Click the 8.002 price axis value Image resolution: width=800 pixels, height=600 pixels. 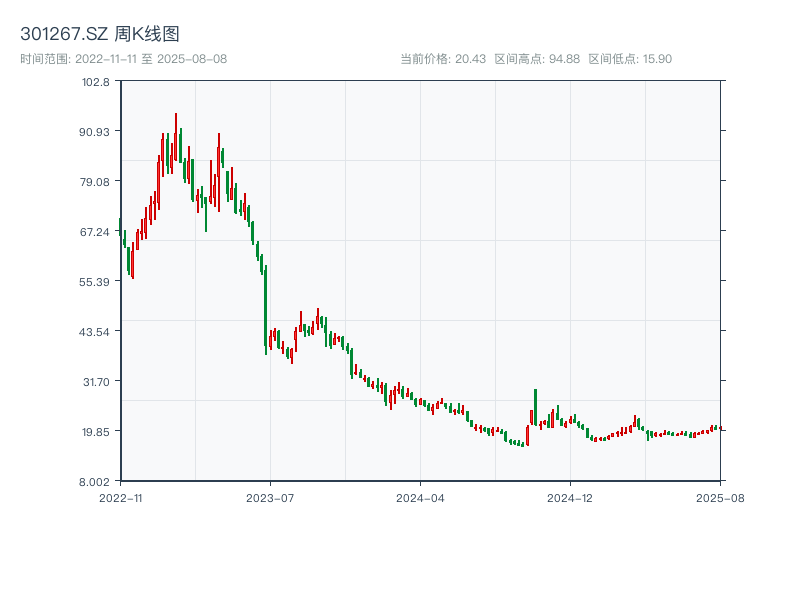(95, 480)
